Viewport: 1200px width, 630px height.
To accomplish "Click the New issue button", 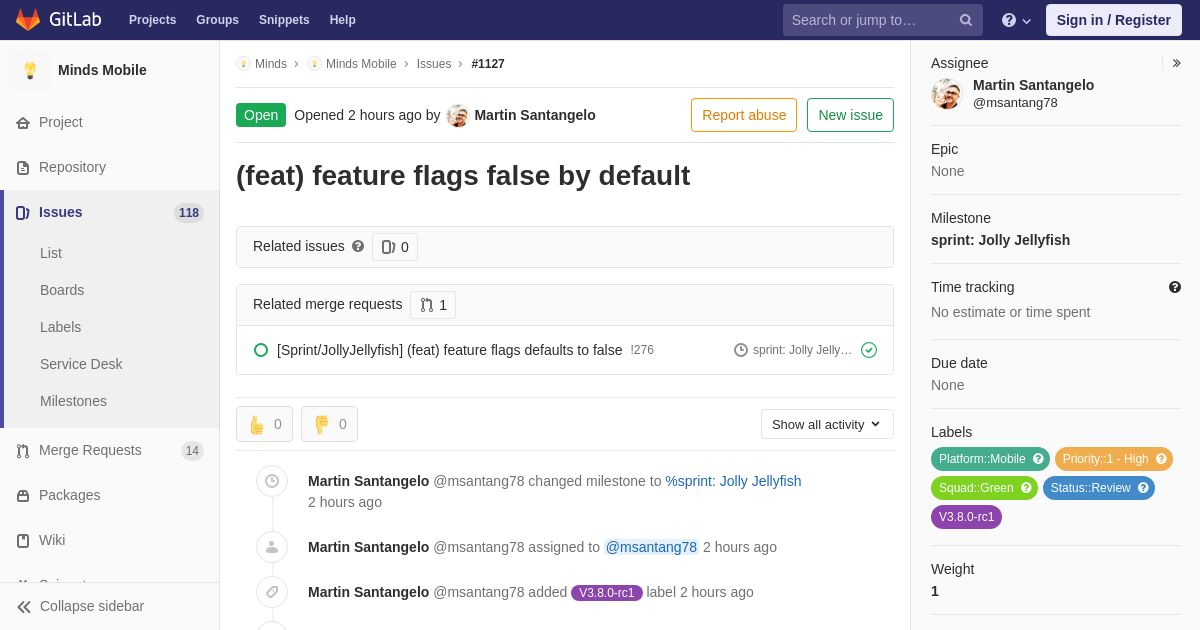I will pos(850,115).
